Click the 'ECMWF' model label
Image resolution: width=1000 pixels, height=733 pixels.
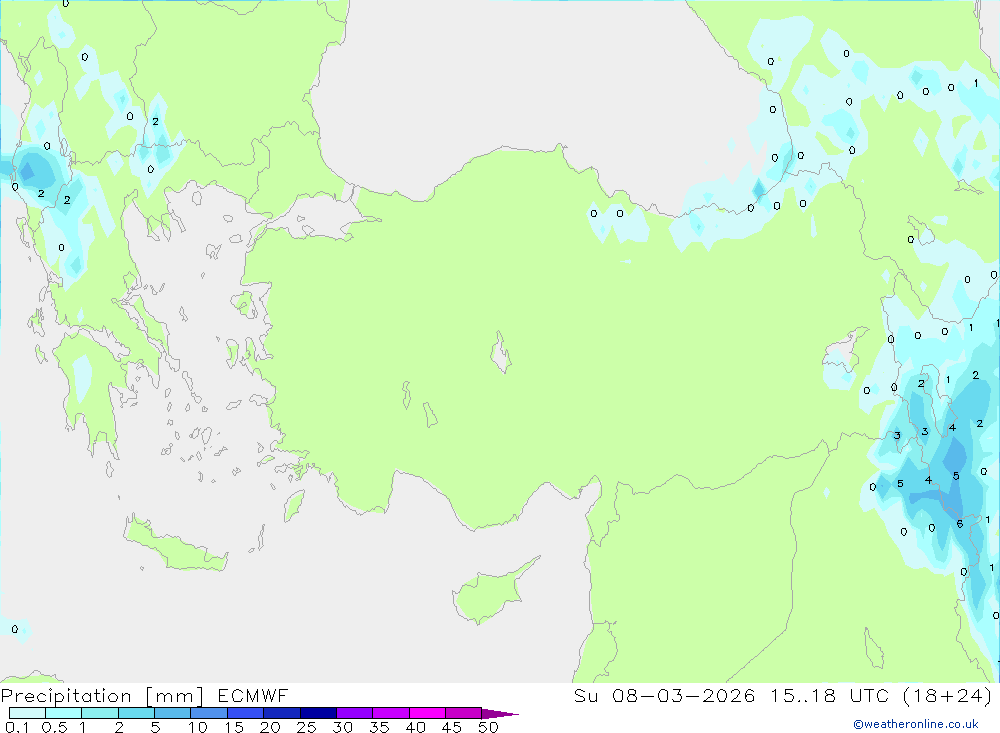[x=253, y=695]
